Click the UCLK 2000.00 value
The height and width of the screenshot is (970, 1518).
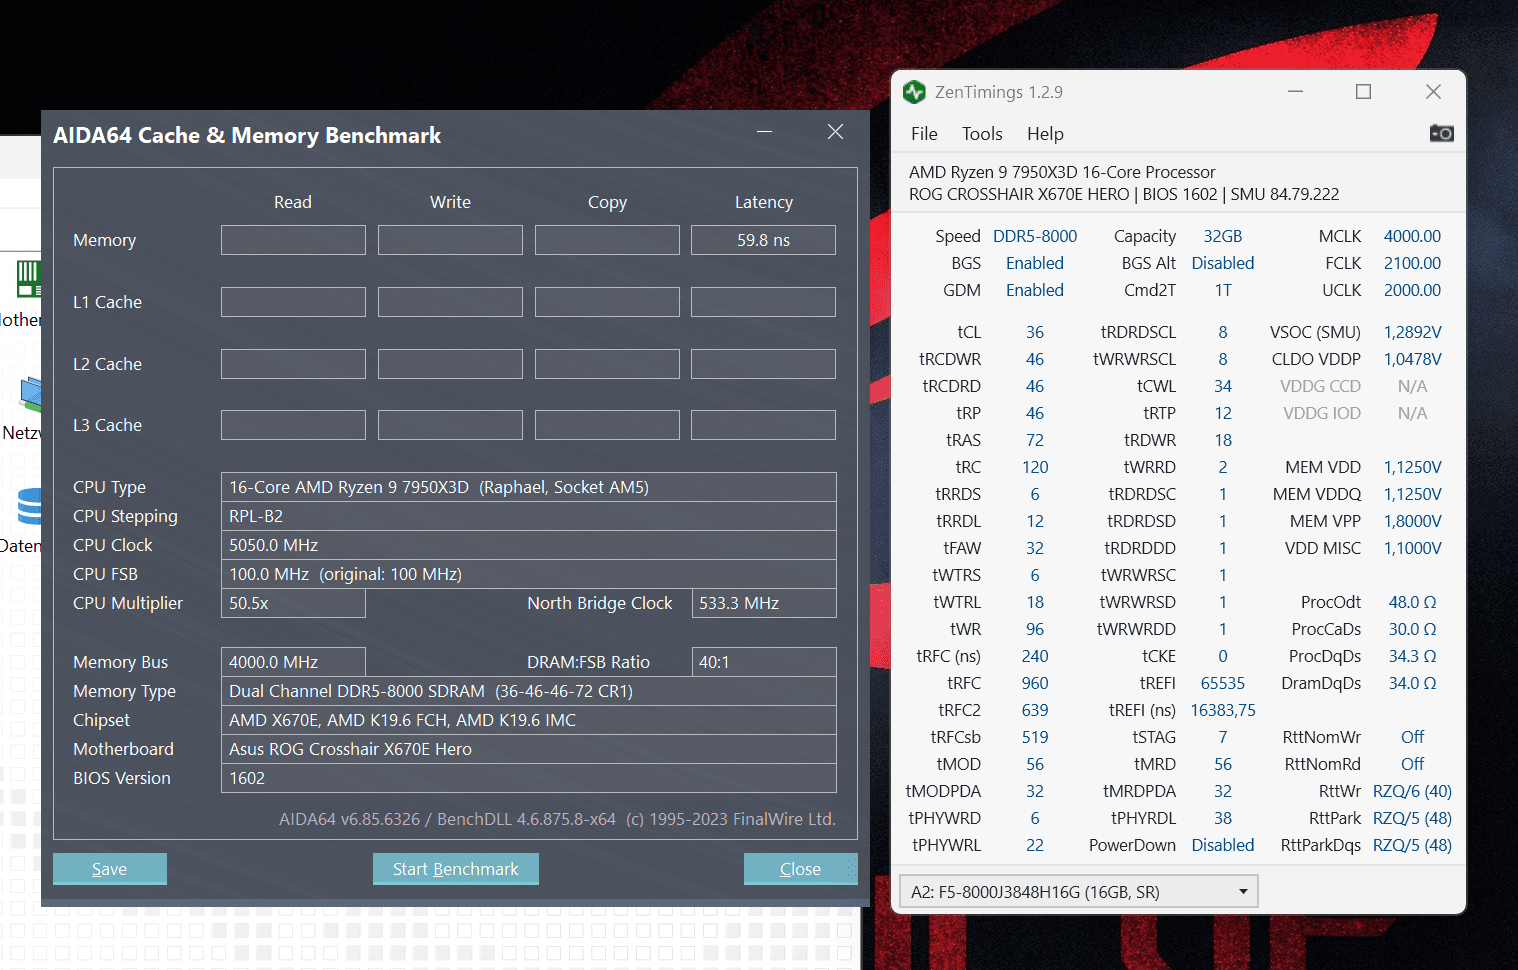click(x=1412, y=290)
